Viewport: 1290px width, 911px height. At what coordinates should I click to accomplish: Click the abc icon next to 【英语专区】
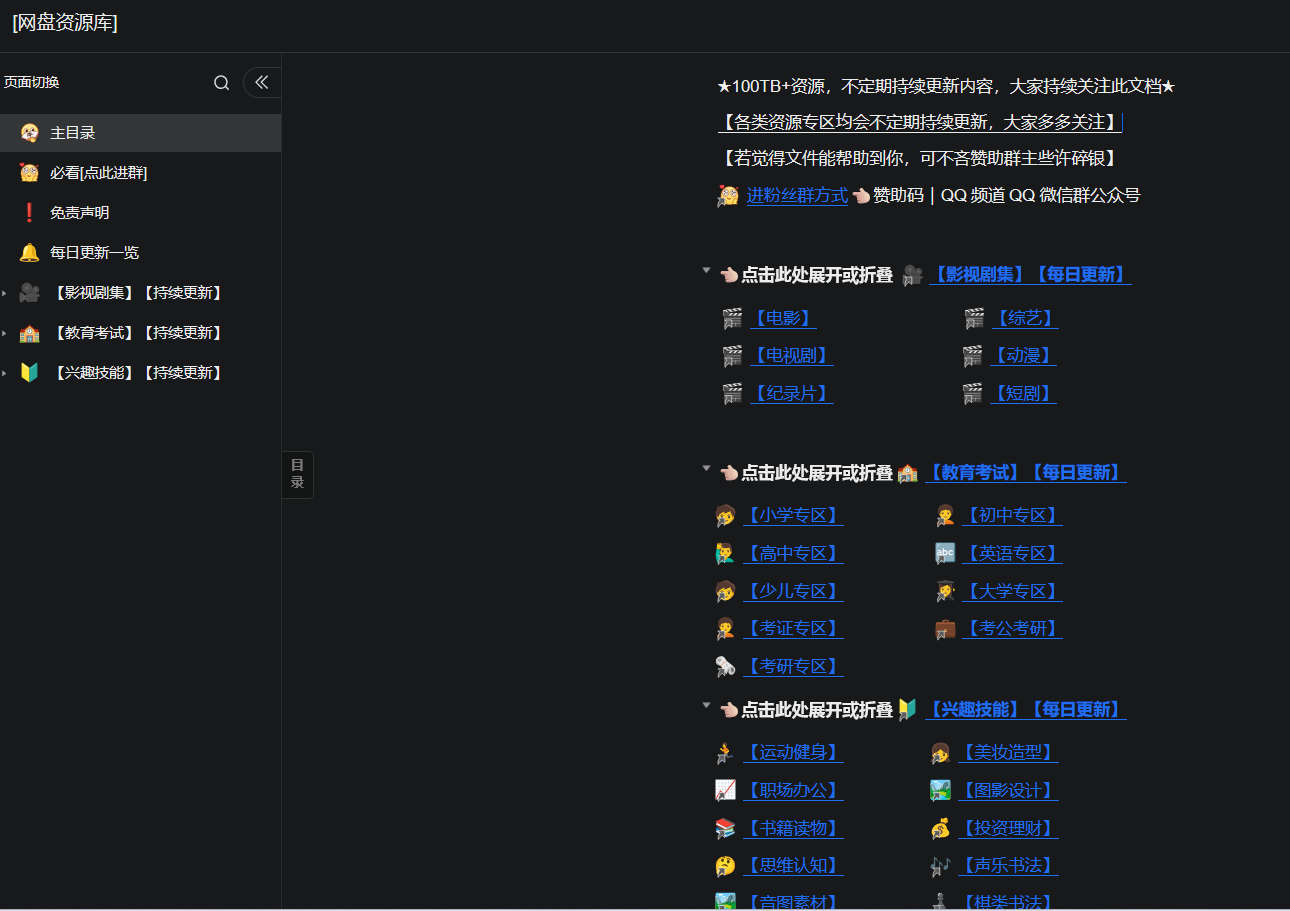click(945, 554)
